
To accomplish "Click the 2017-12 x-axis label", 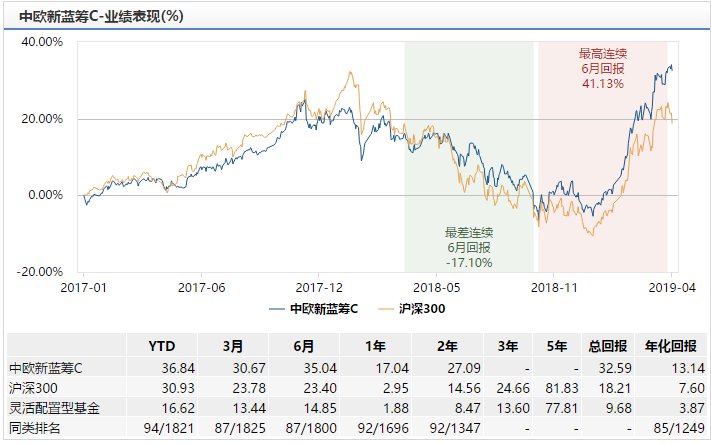I will coord(319,288).
